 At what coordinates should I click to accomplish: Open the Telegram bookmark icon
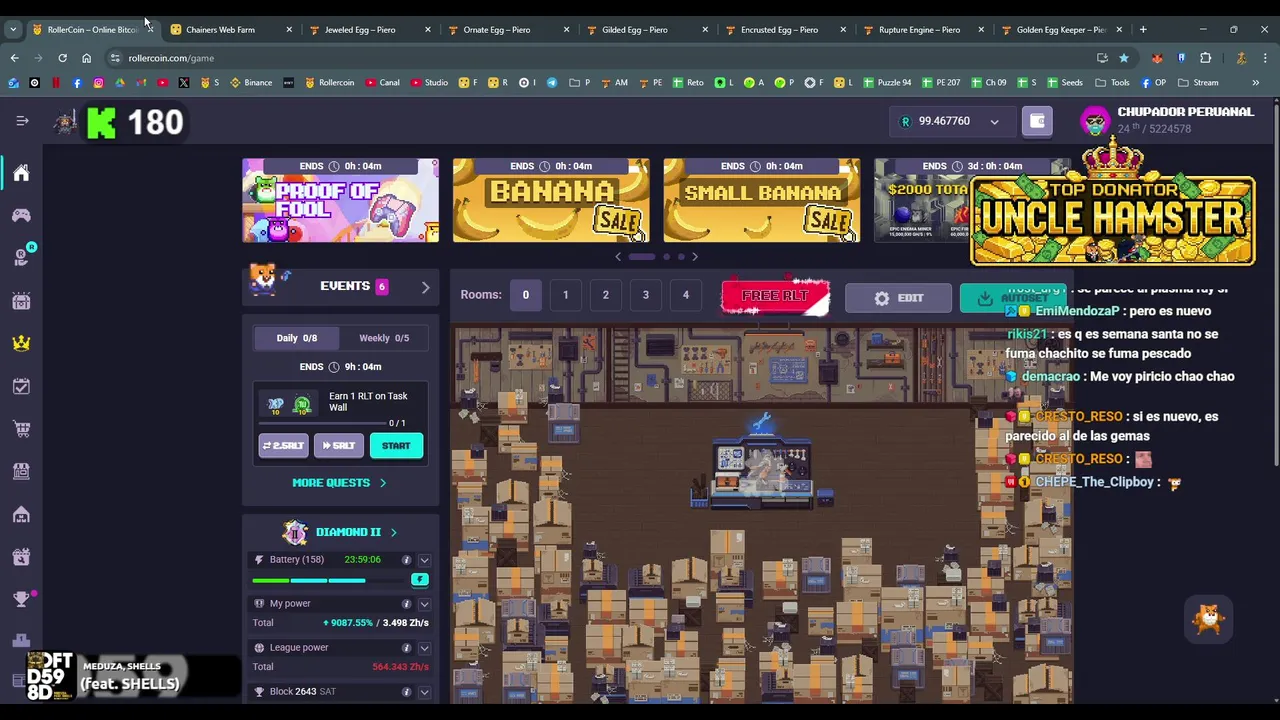(551, 83)
